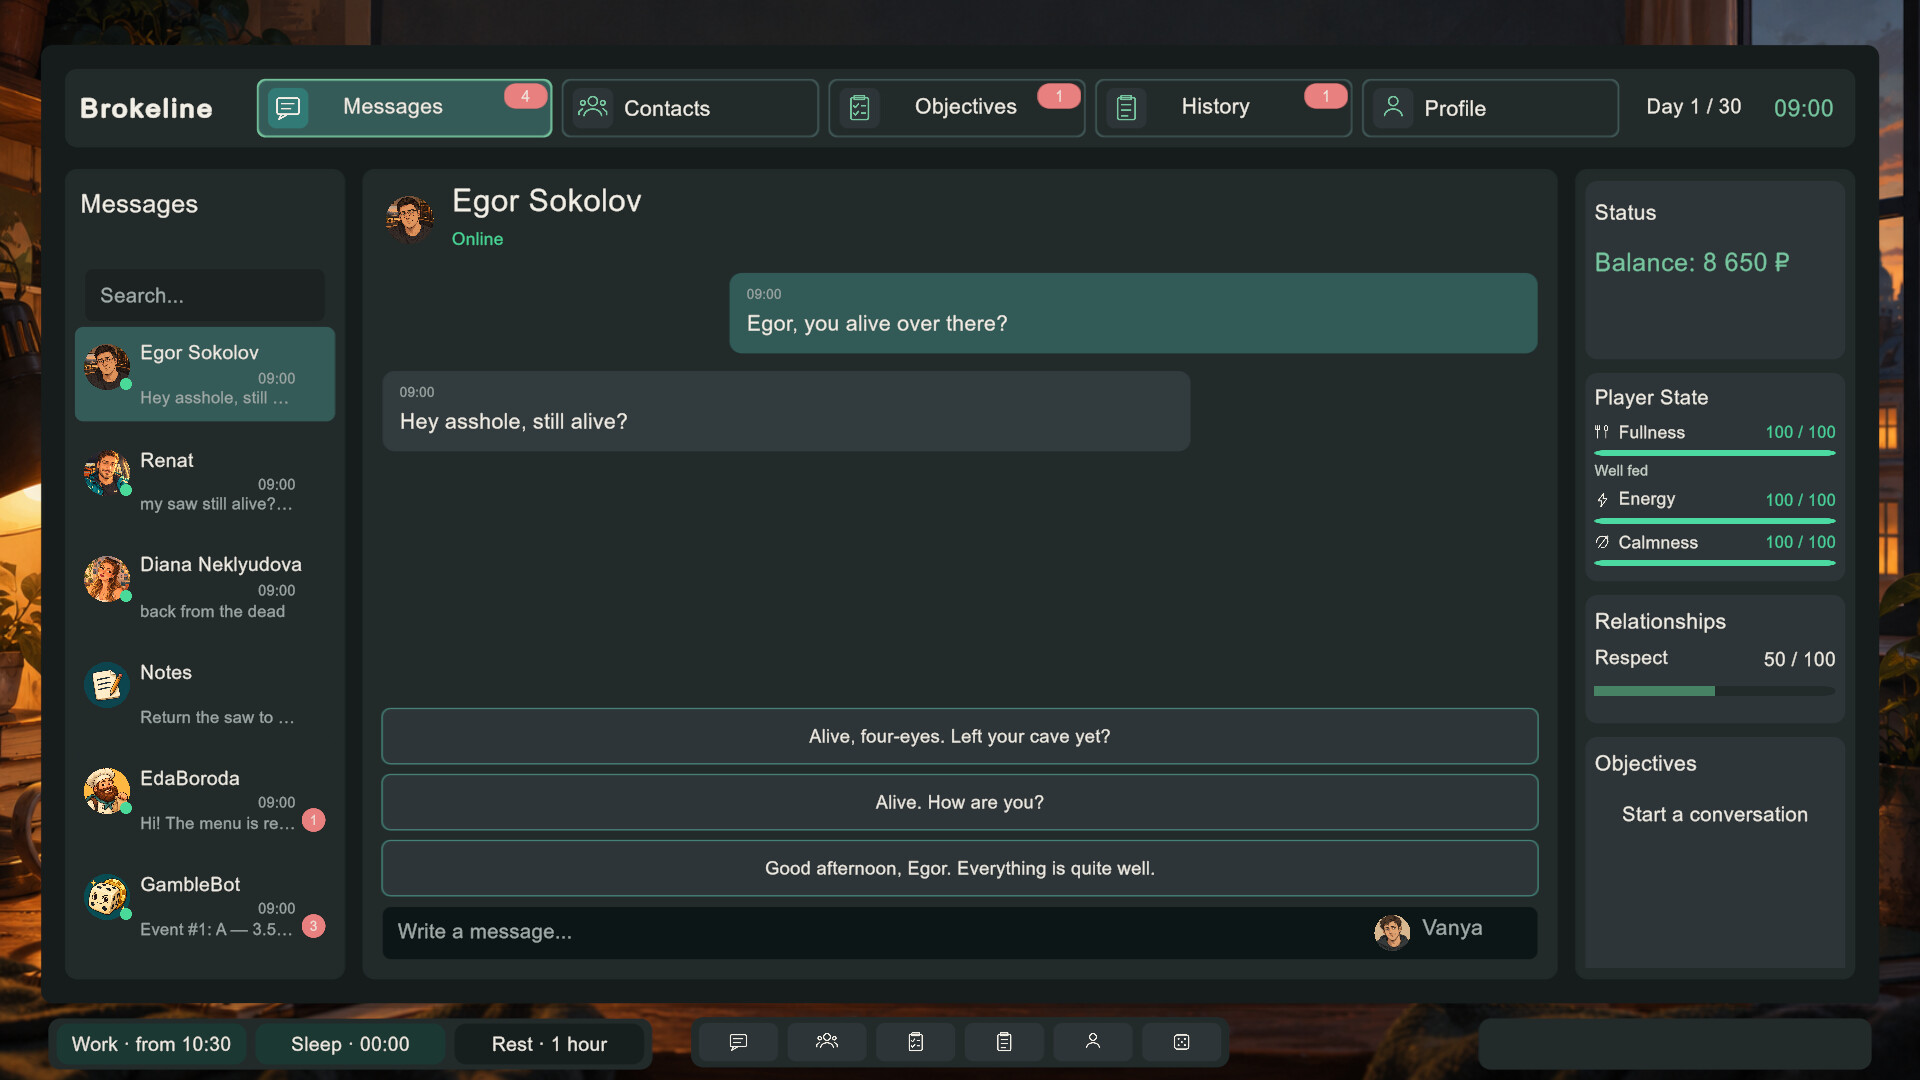Open the messages icon in bottom dock

point(738,1042)
